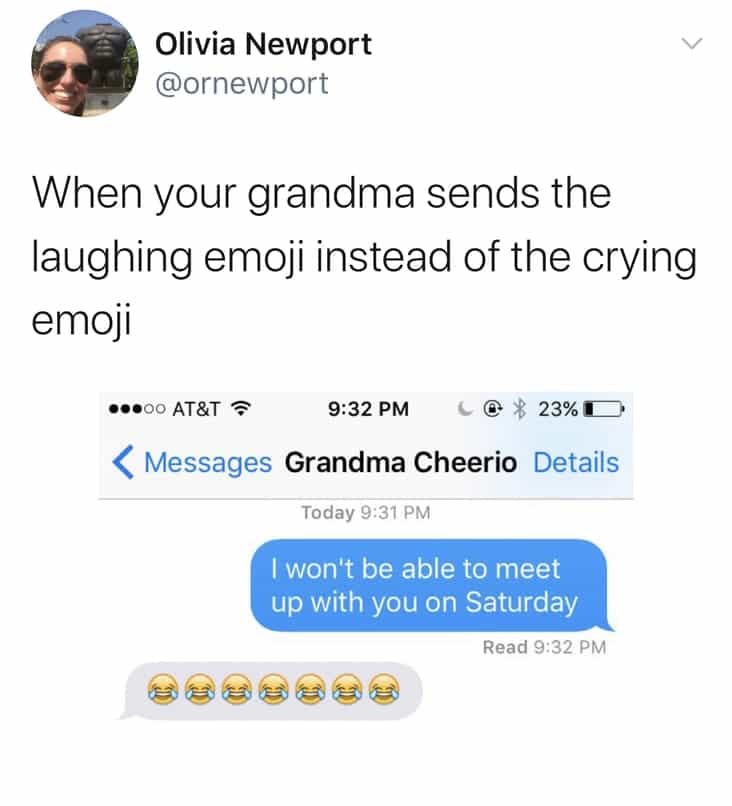Tap the Grandma Cheerio conversation title

click(401, 462)
